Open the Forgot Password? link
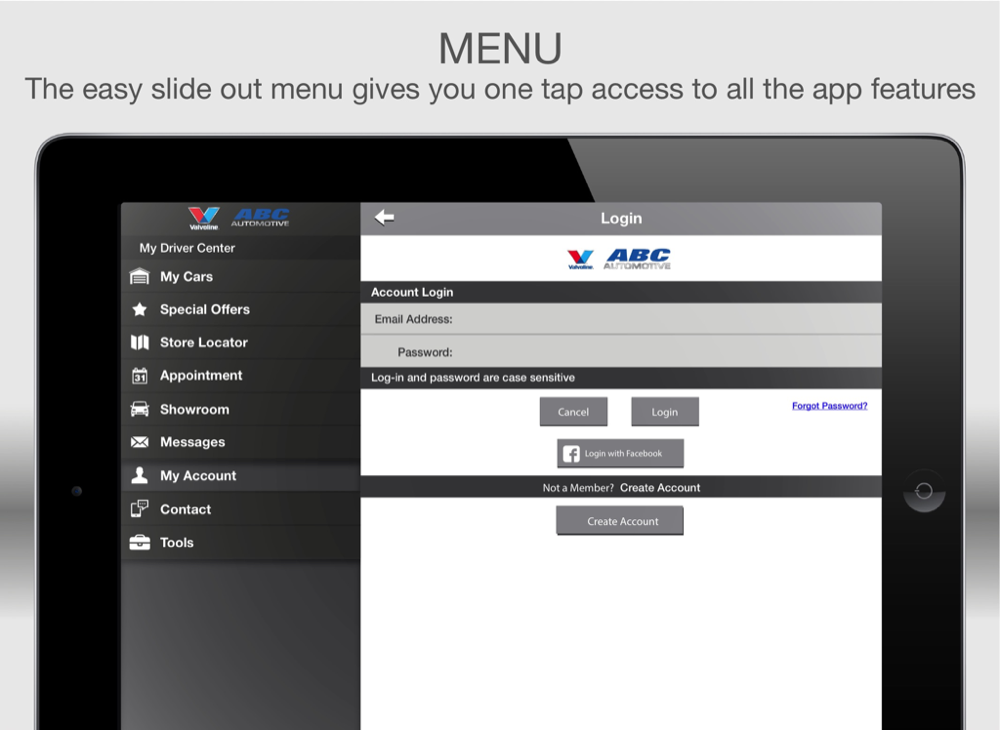Viewport: 1000px width, 730px height. pyautogui.click(x=829, y=405)
